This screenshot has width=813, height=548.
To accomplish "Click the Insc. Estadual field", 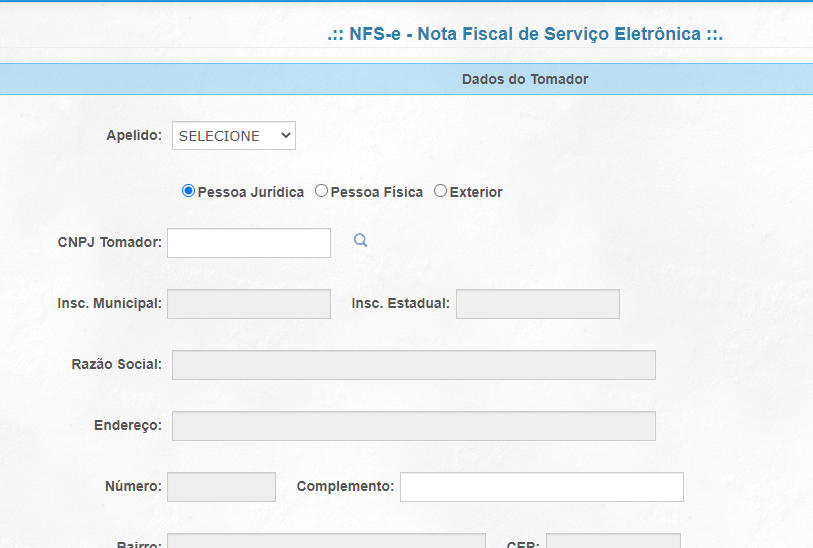I will click(537, 304).
